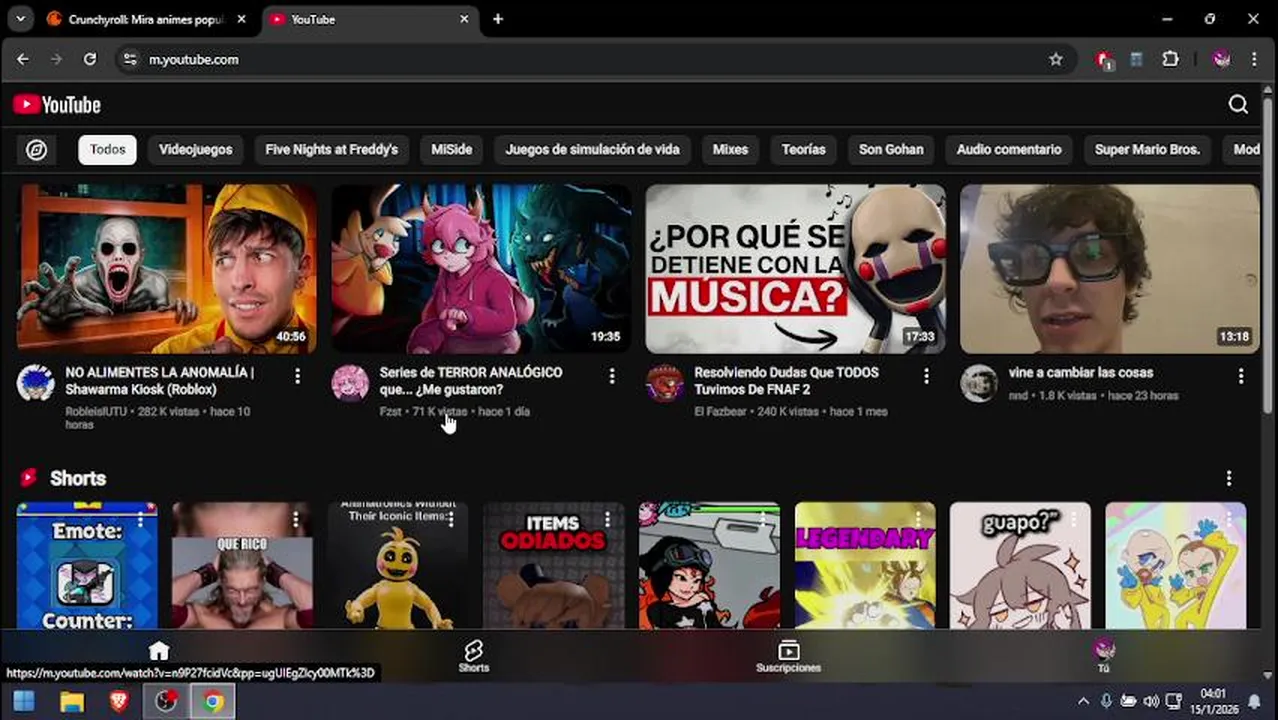Select the MiSide filter chip
The width and height of the screenshot is (1278, 720).
(x=451, y=150)
